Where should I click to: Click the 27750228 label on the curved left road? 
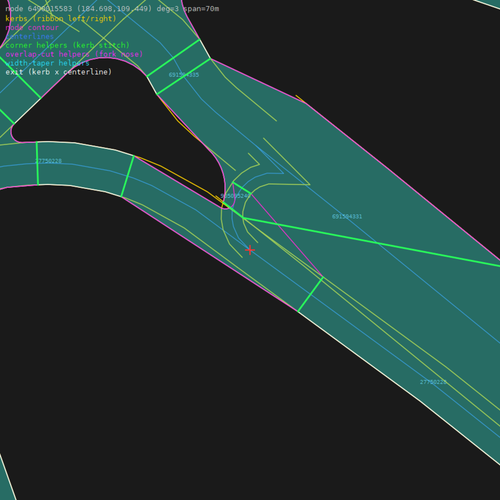[48, 161]
